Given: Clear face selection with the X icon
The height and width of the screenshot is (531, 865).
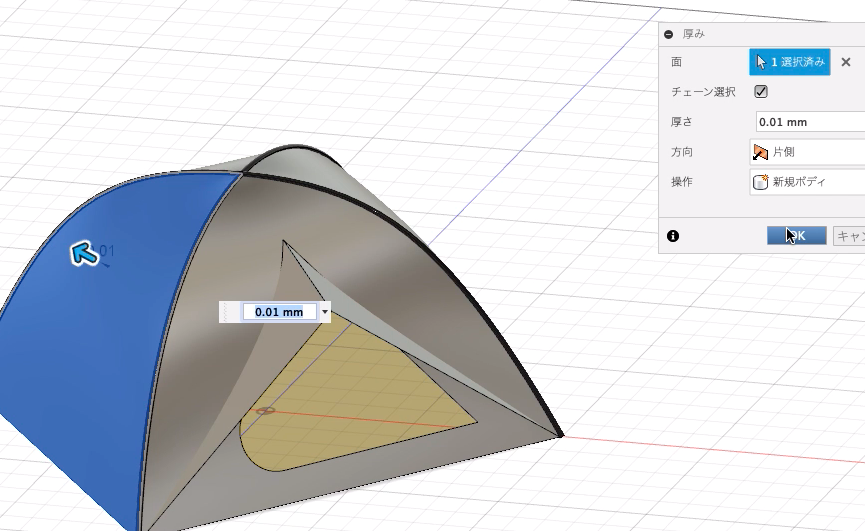Looking at the screenshot, I should point(846,62).
